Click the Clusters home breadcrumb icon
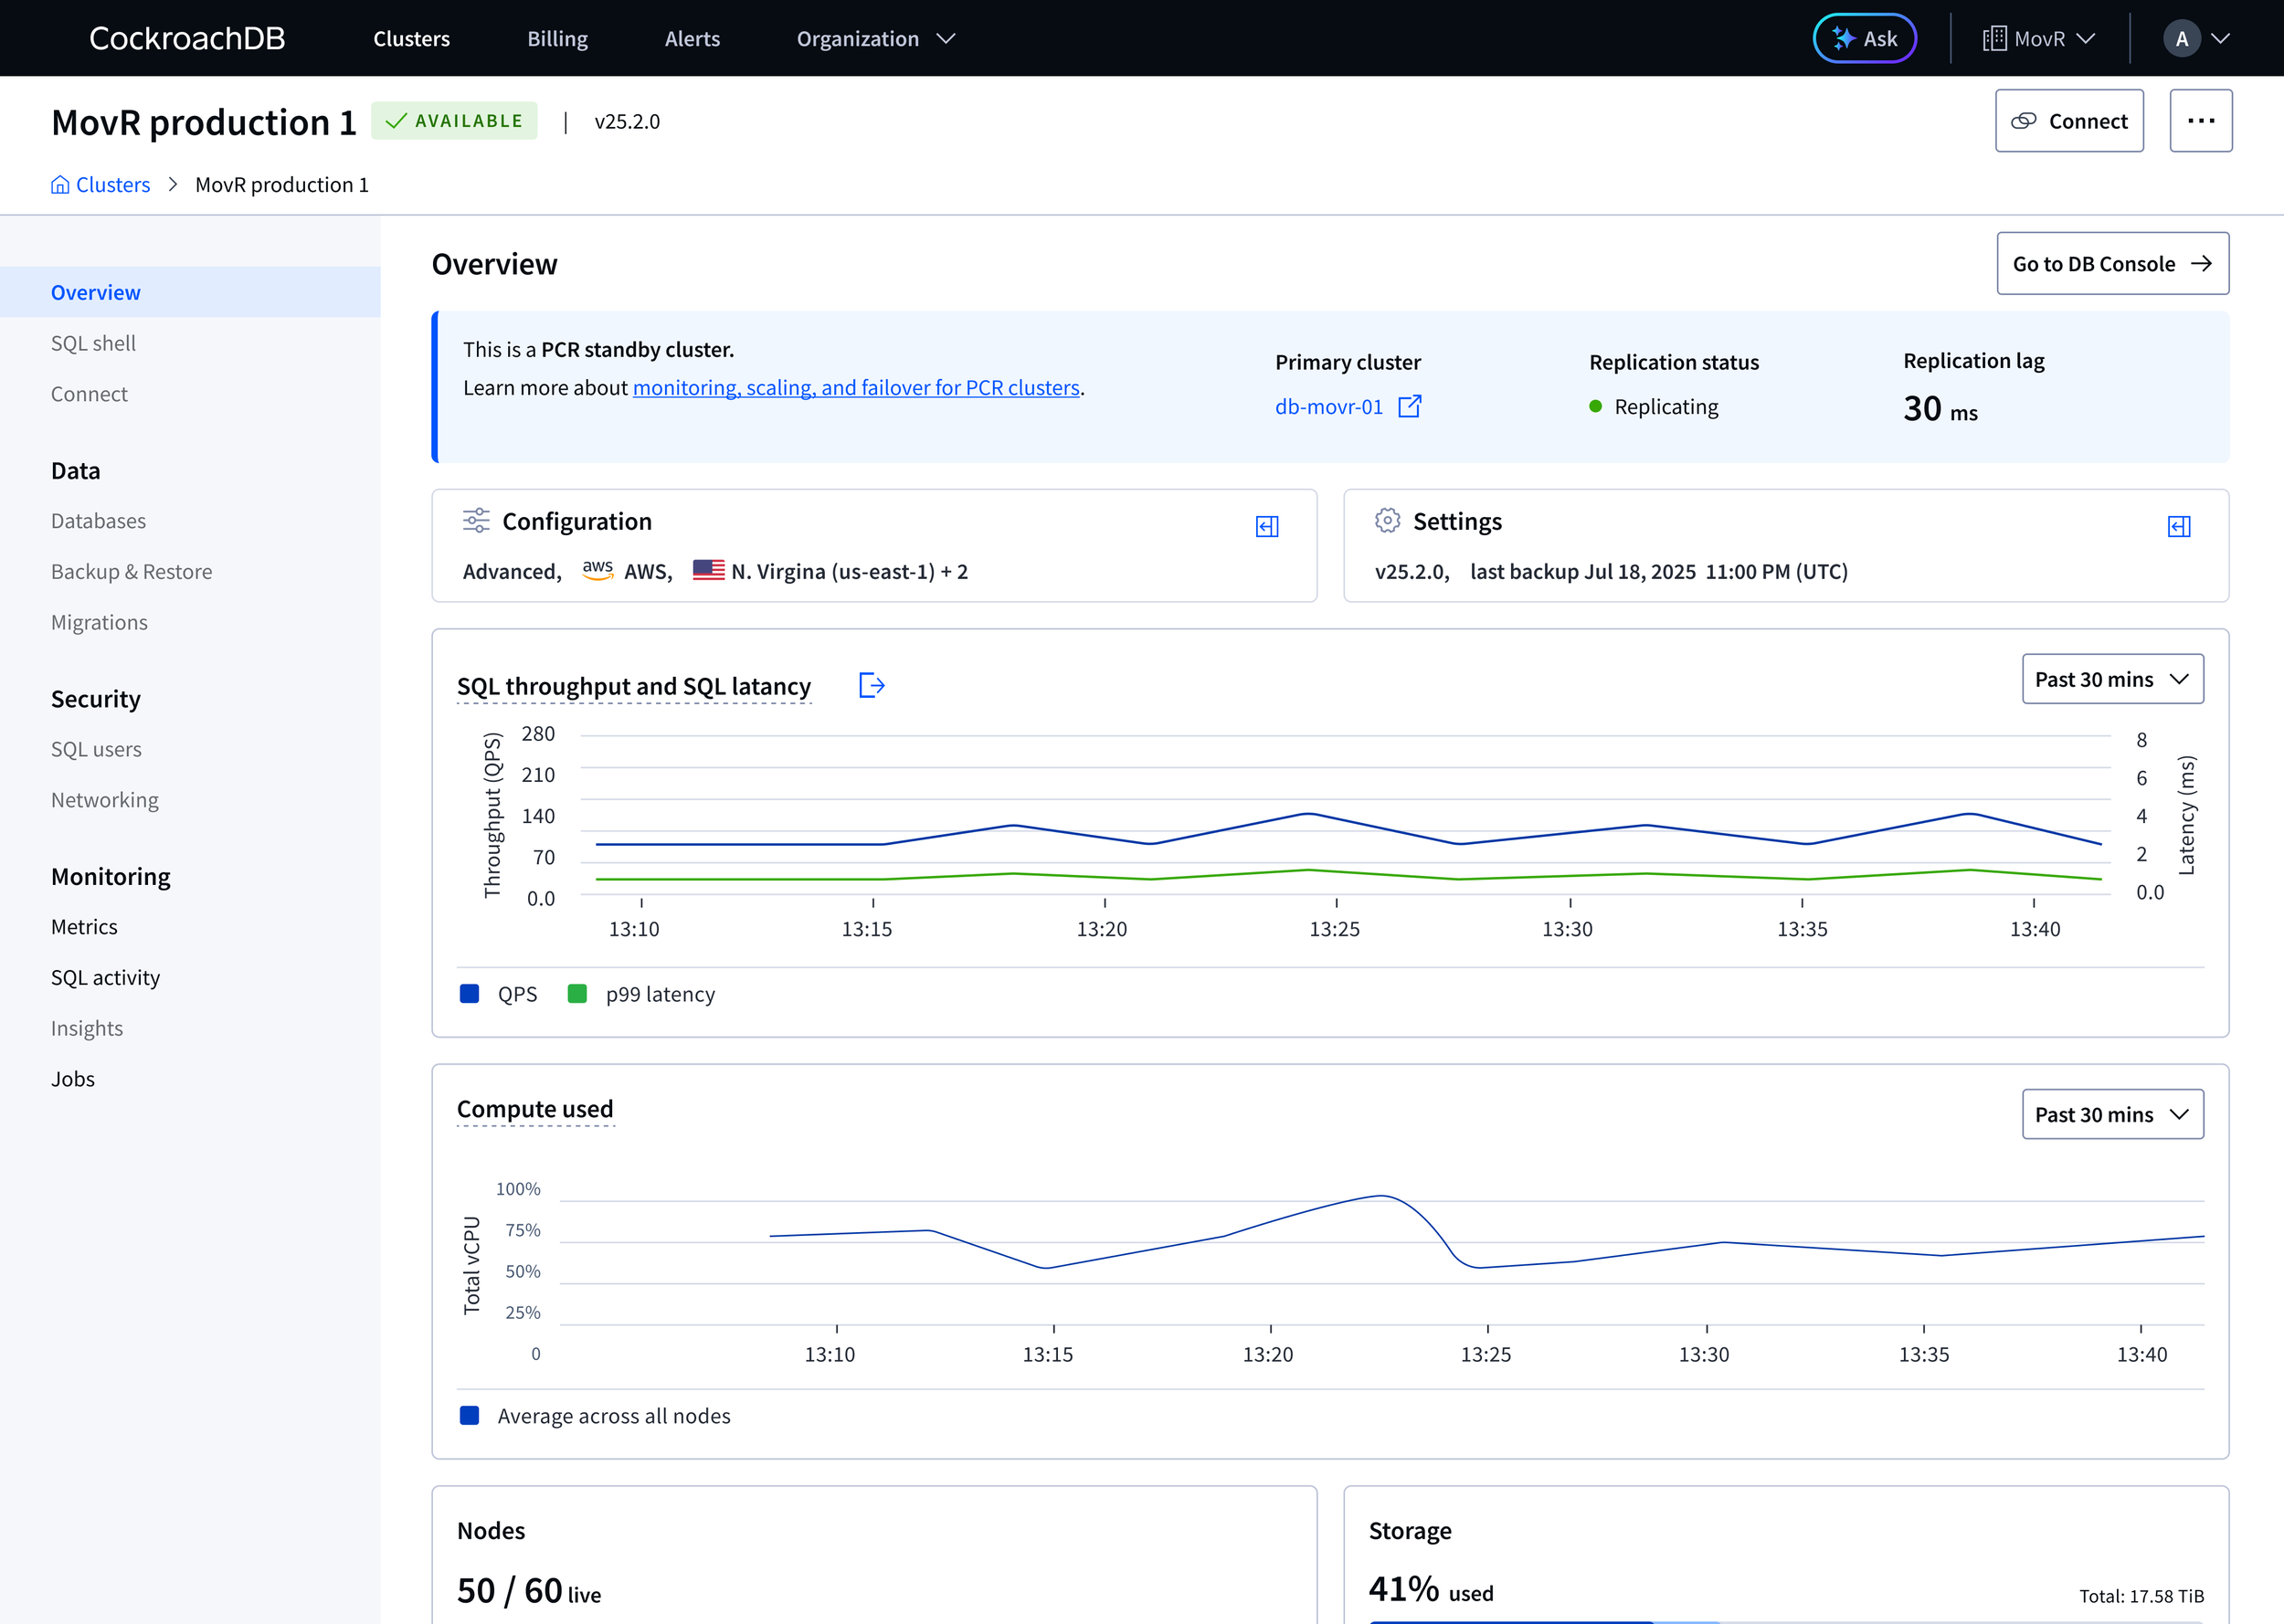Image resolution: width=2284 pixels, height=1624 pixels. 60,185
